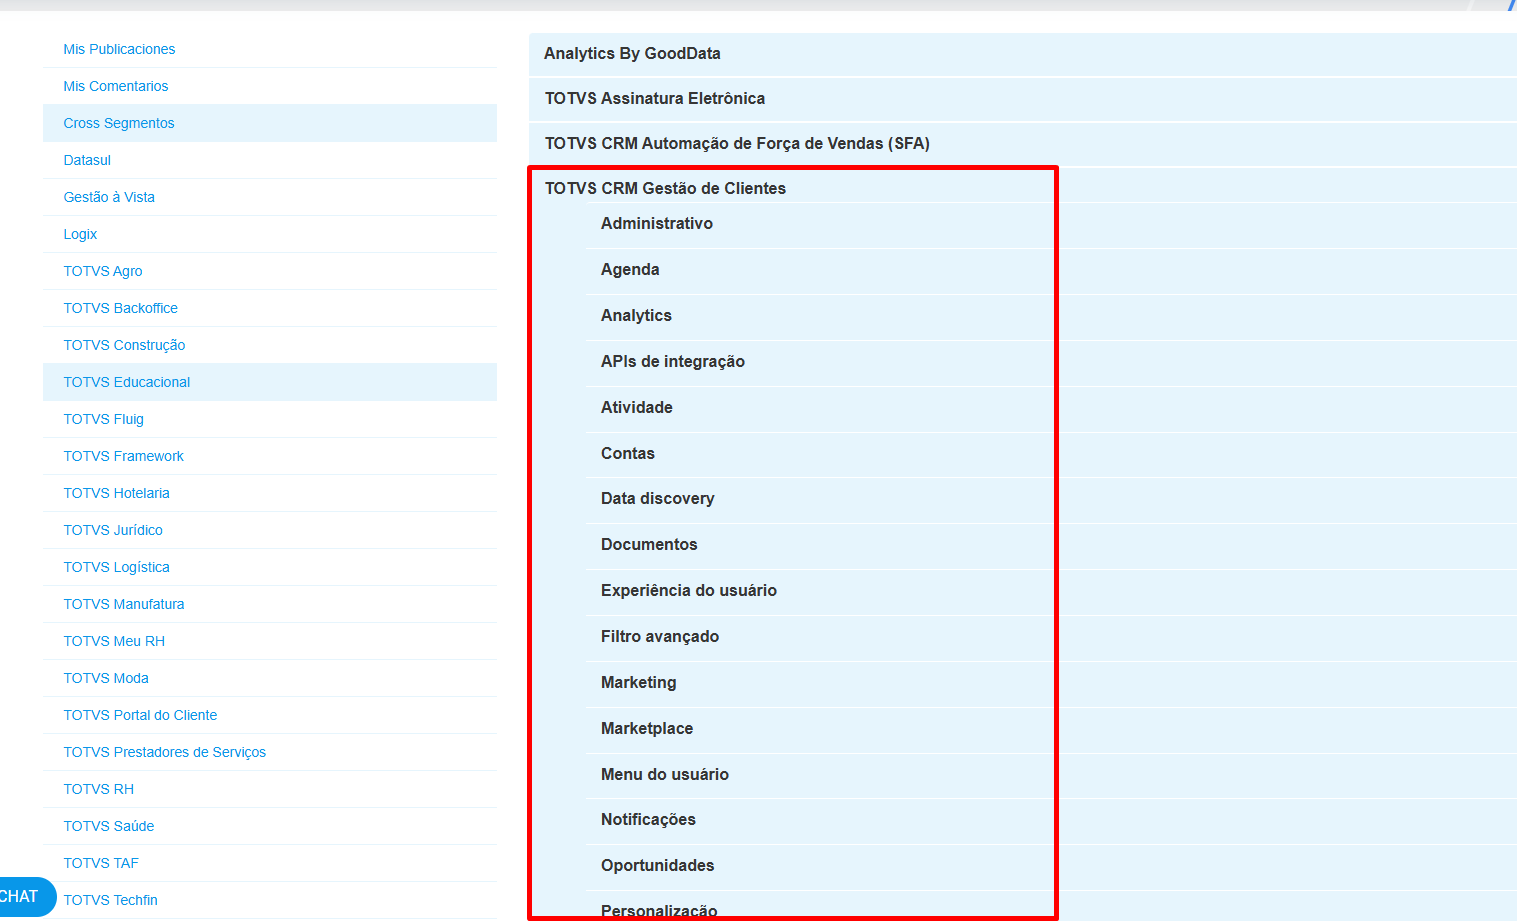Open the Administrativo subsection

(x=657, y=224)
